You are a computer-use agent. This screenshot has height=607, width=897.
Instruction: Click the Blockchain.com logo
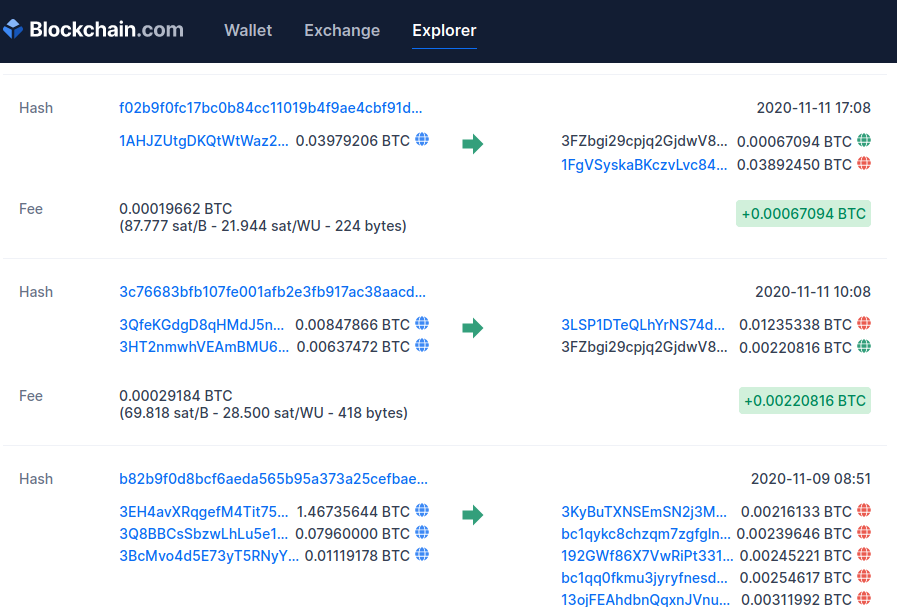[94, 30]
